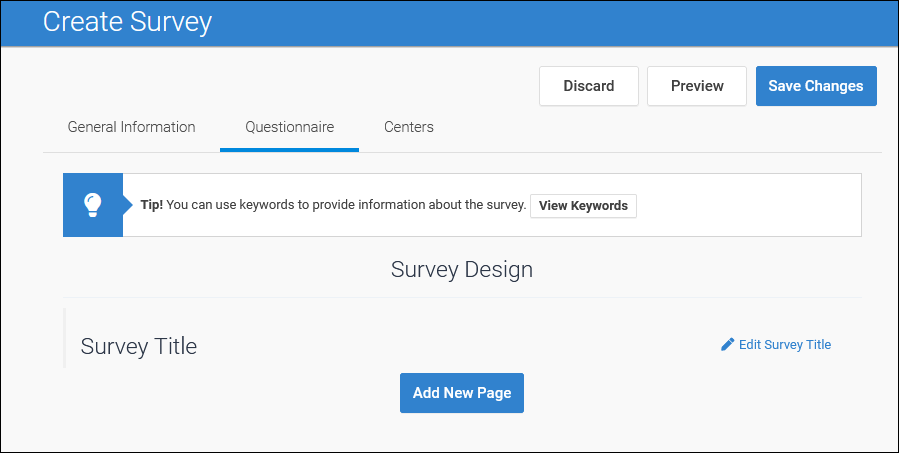The width and height of the screenshot is (899, 453).
Task: Switch to the General Information tab
Action: click(x=131, y=127)
